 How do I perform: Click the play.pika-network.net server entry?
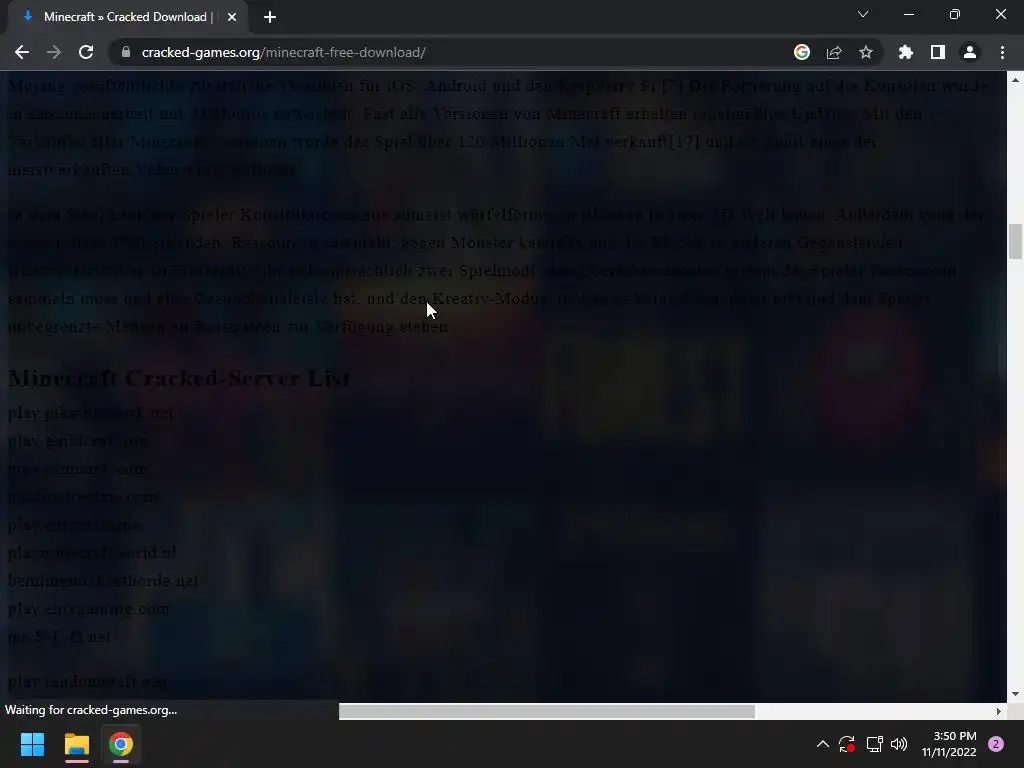90,413
